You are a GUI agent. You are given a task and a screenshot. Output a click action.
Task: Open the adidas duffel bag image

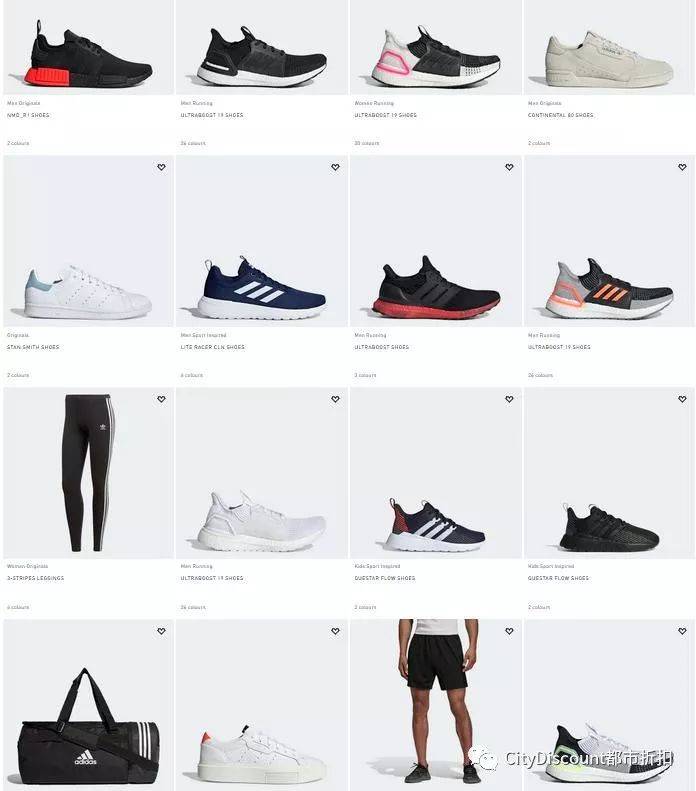[88, 705]
